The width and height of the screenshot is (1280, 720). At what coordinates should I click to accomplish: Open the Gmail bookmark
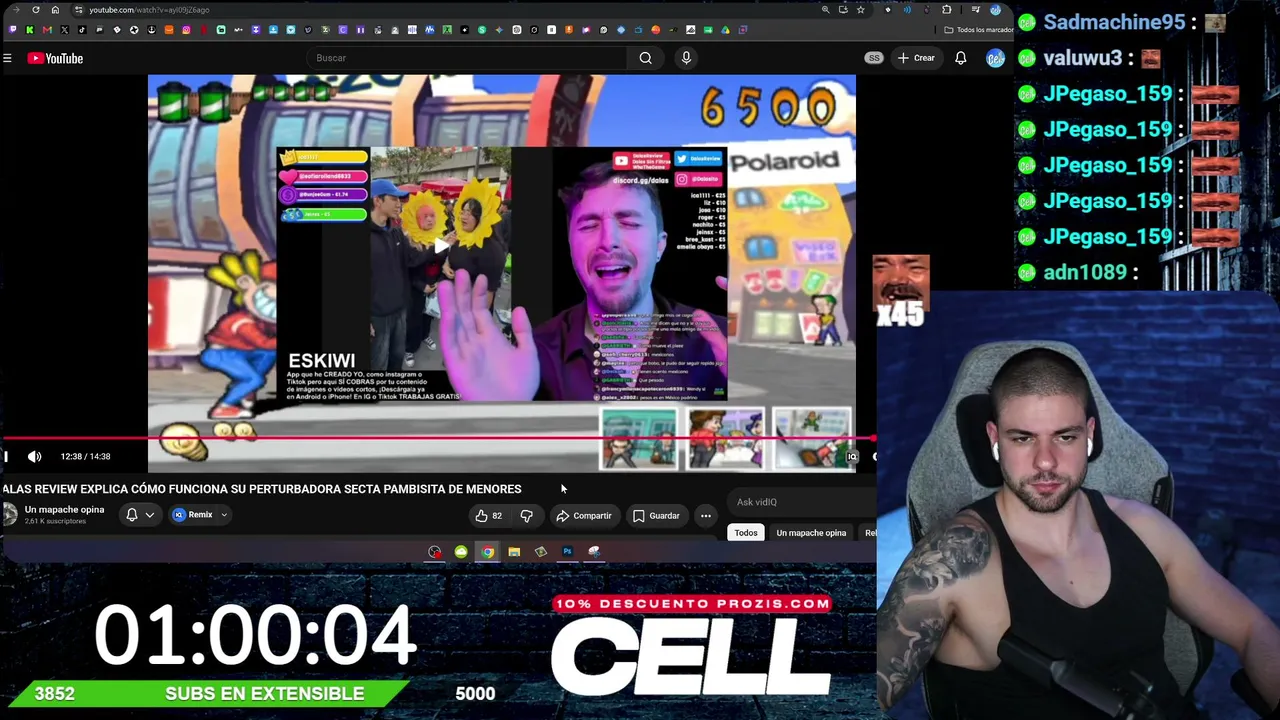pyautogui.click(x=47, y=30)
